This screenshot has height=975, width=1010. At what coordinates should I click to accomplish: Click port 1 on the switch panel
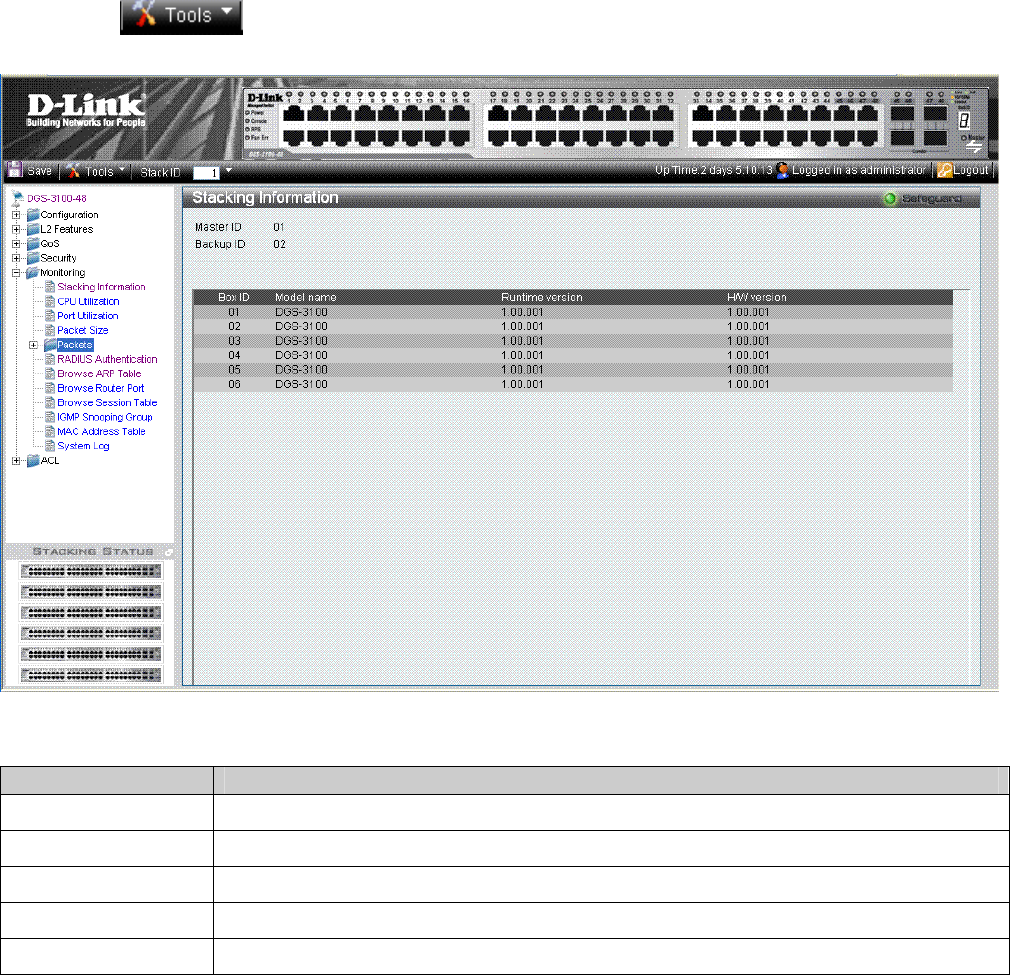click(294, 114)
